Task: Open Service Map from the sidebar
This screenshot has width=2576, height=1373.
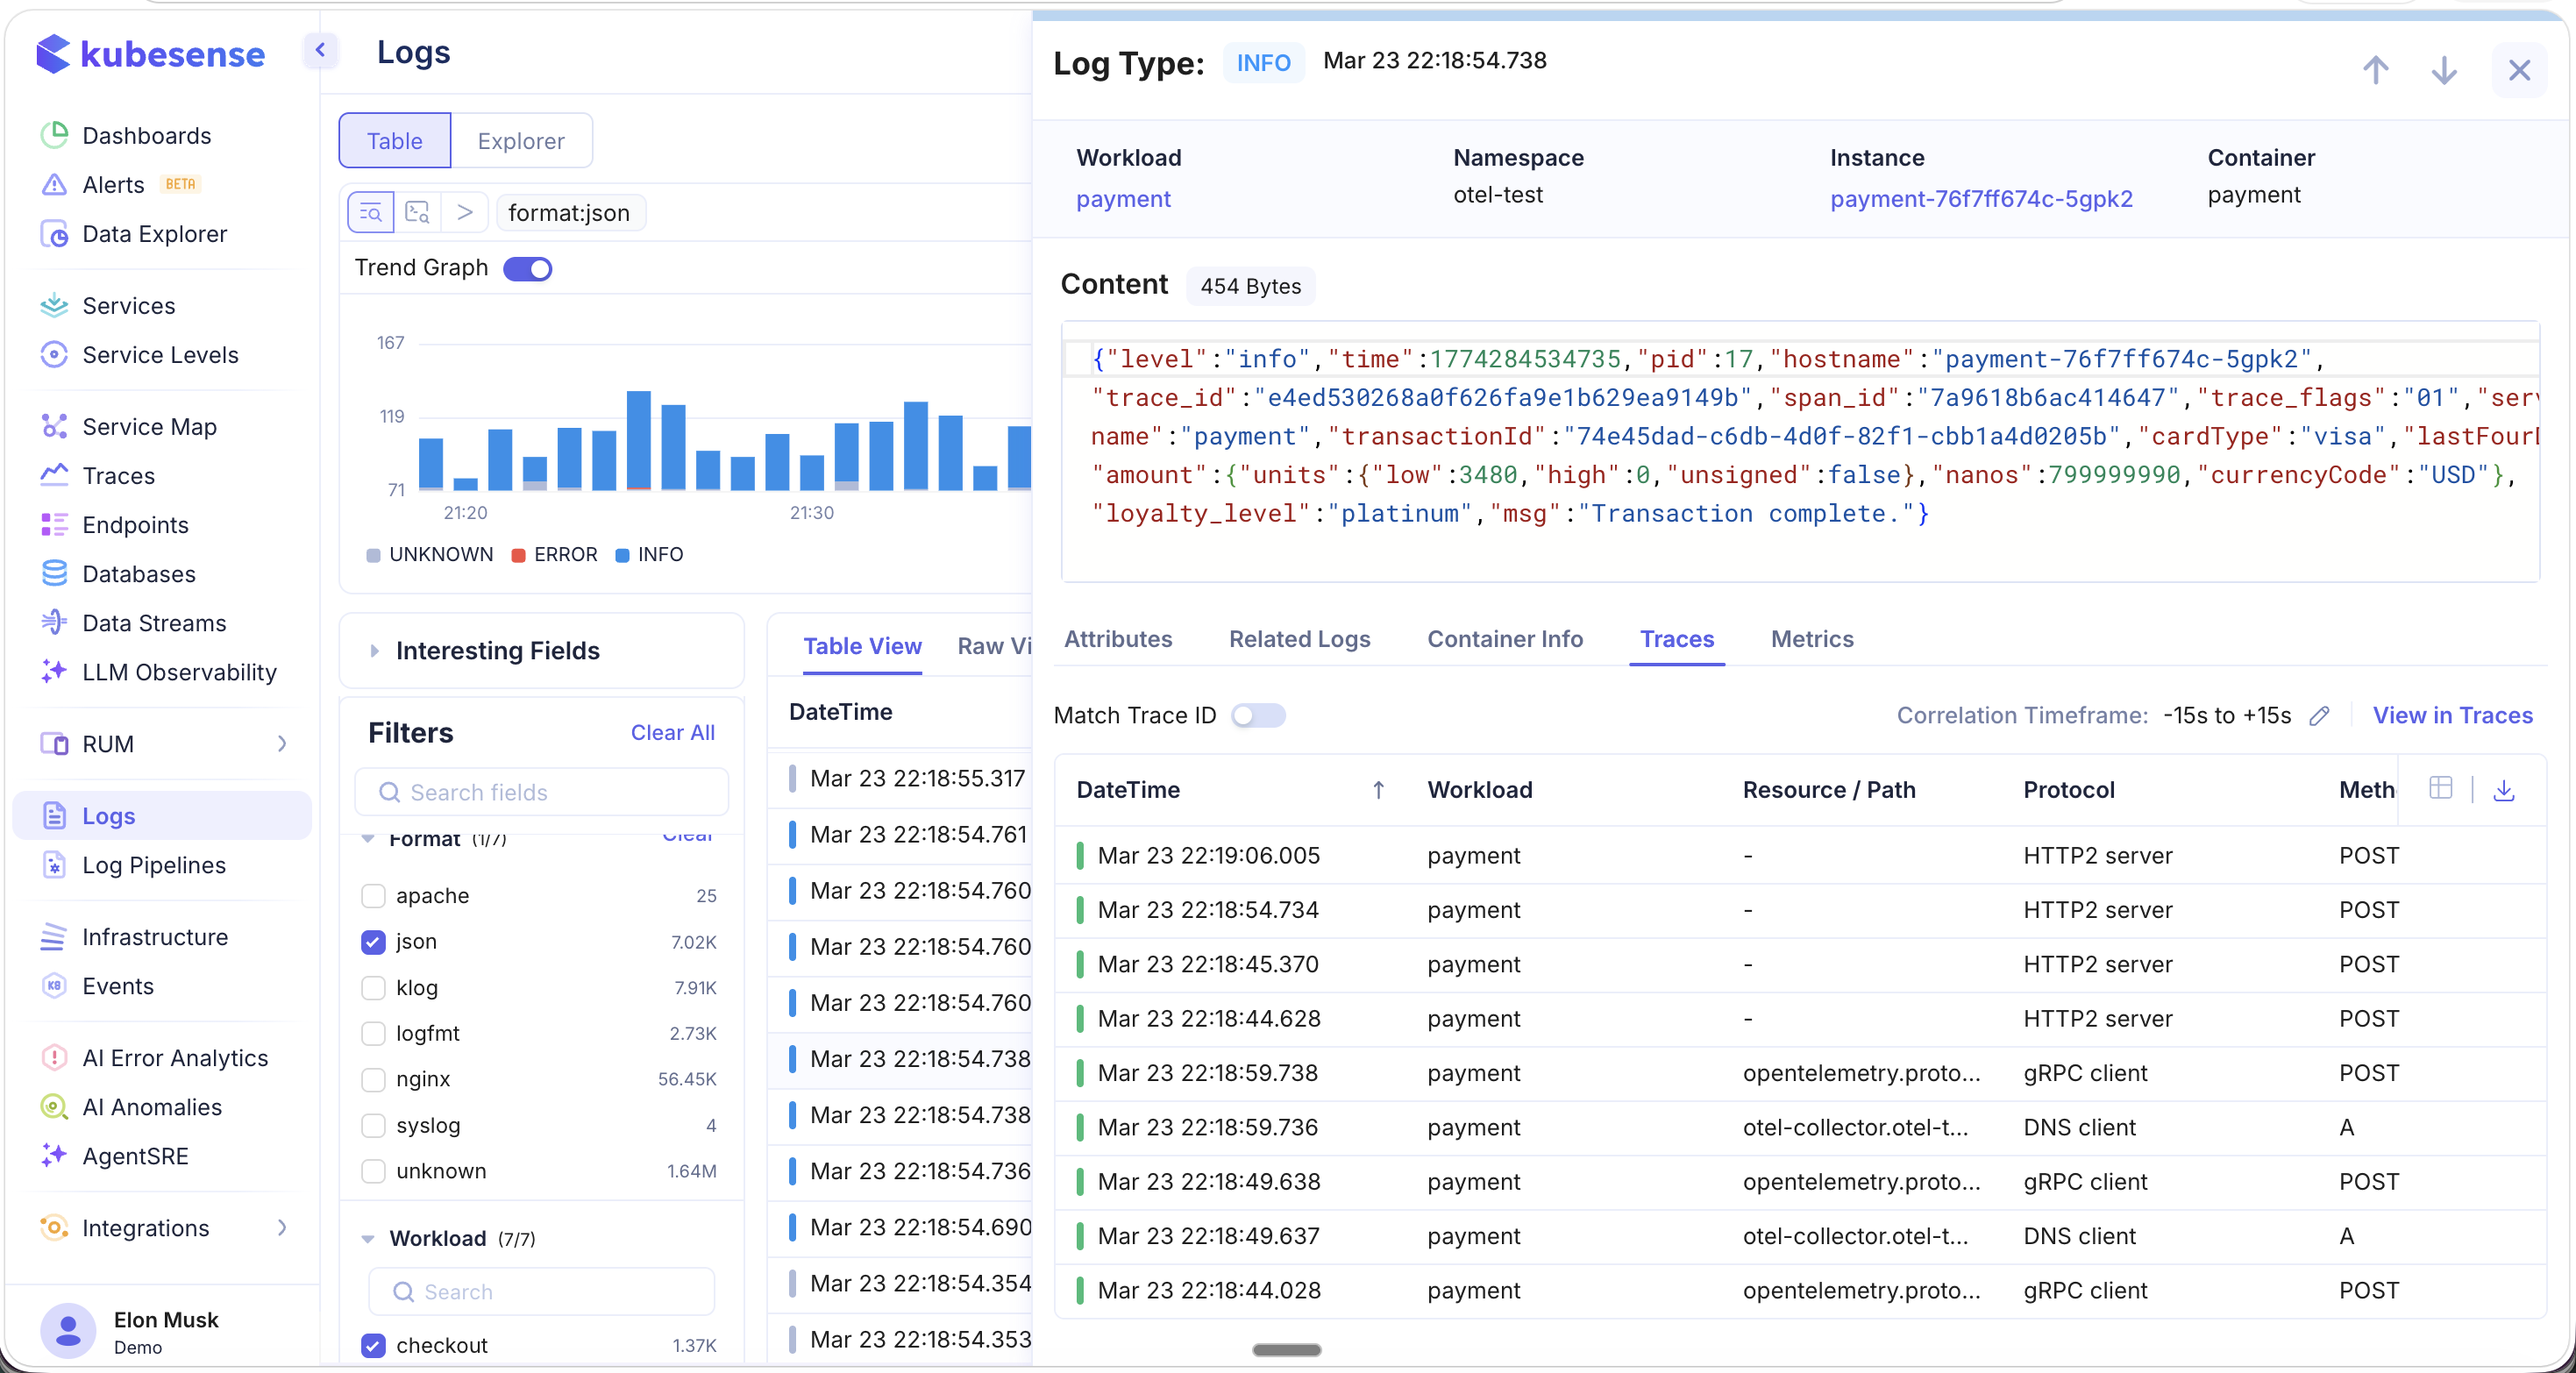Action: [x=149, y=427]
